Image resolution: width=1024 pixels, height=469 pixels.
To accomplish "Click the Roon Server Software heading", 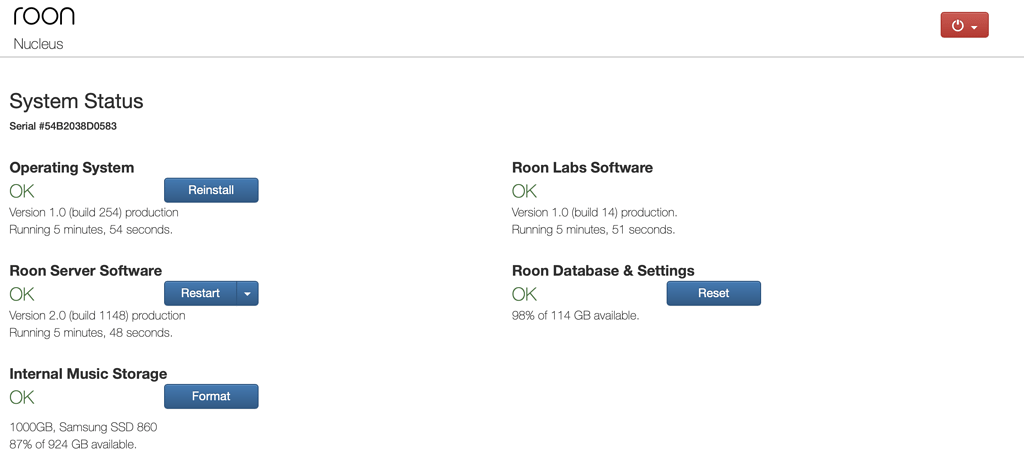I will [86, 270].
